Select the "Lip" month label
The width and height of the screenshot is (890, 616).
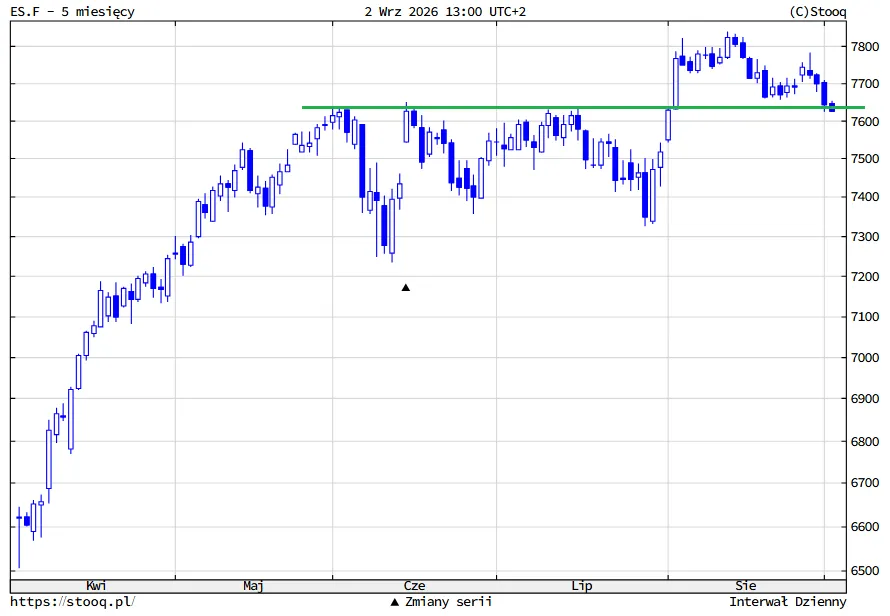click(582, 586)
